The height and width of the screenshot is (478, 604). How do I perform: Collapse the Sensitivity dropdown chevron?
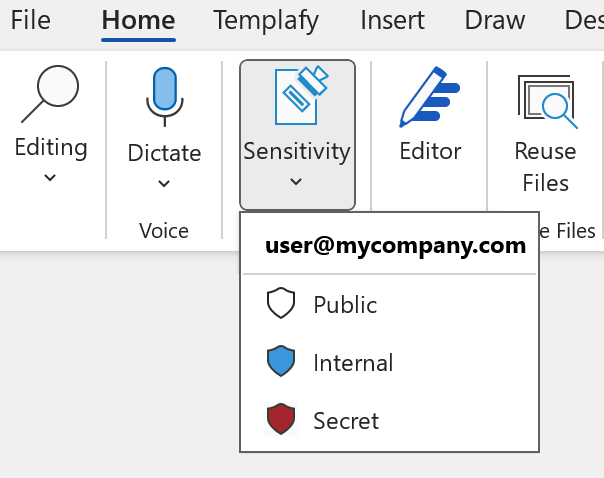coord(296,182)
